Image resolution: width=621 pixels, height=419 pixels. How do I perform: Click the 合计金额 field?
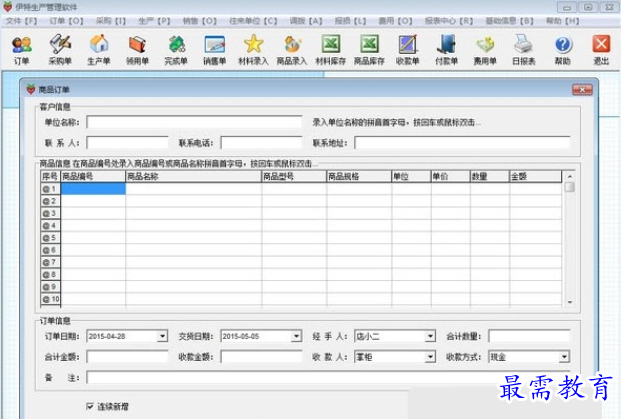[x=127, y=357]
